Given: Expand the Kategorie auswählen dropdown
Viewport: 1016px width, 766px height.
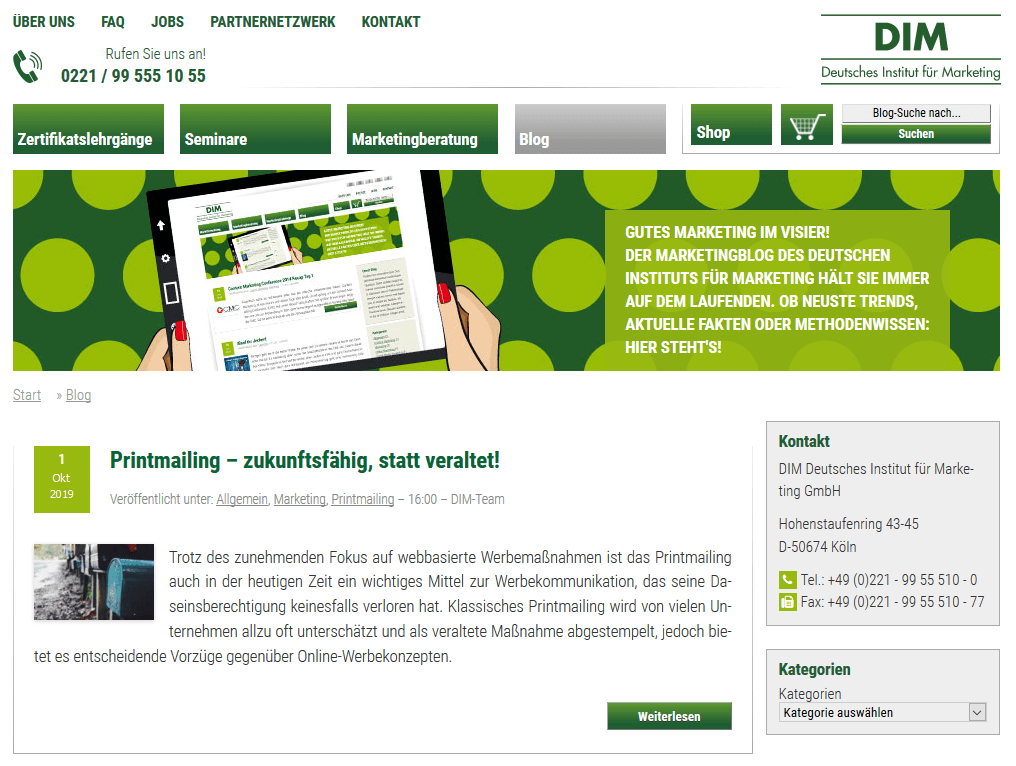Looking at the screenshot, I should click(x=883, y=713).
